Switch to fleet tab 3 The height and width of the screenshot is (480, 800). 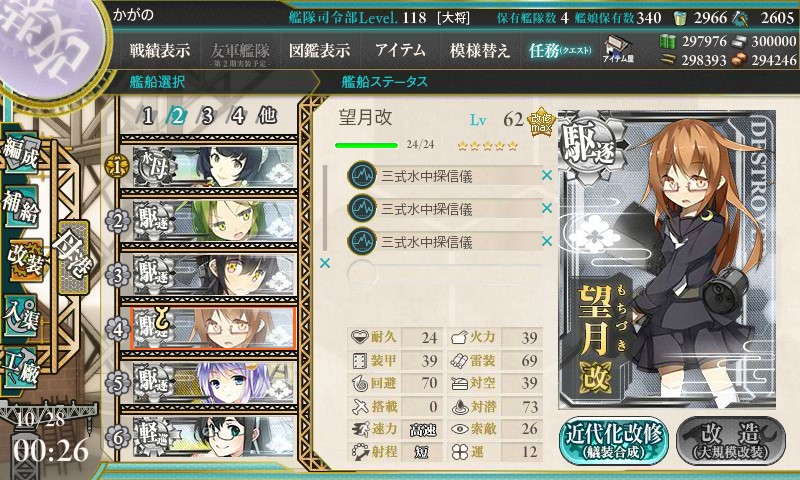pos(207,116)
